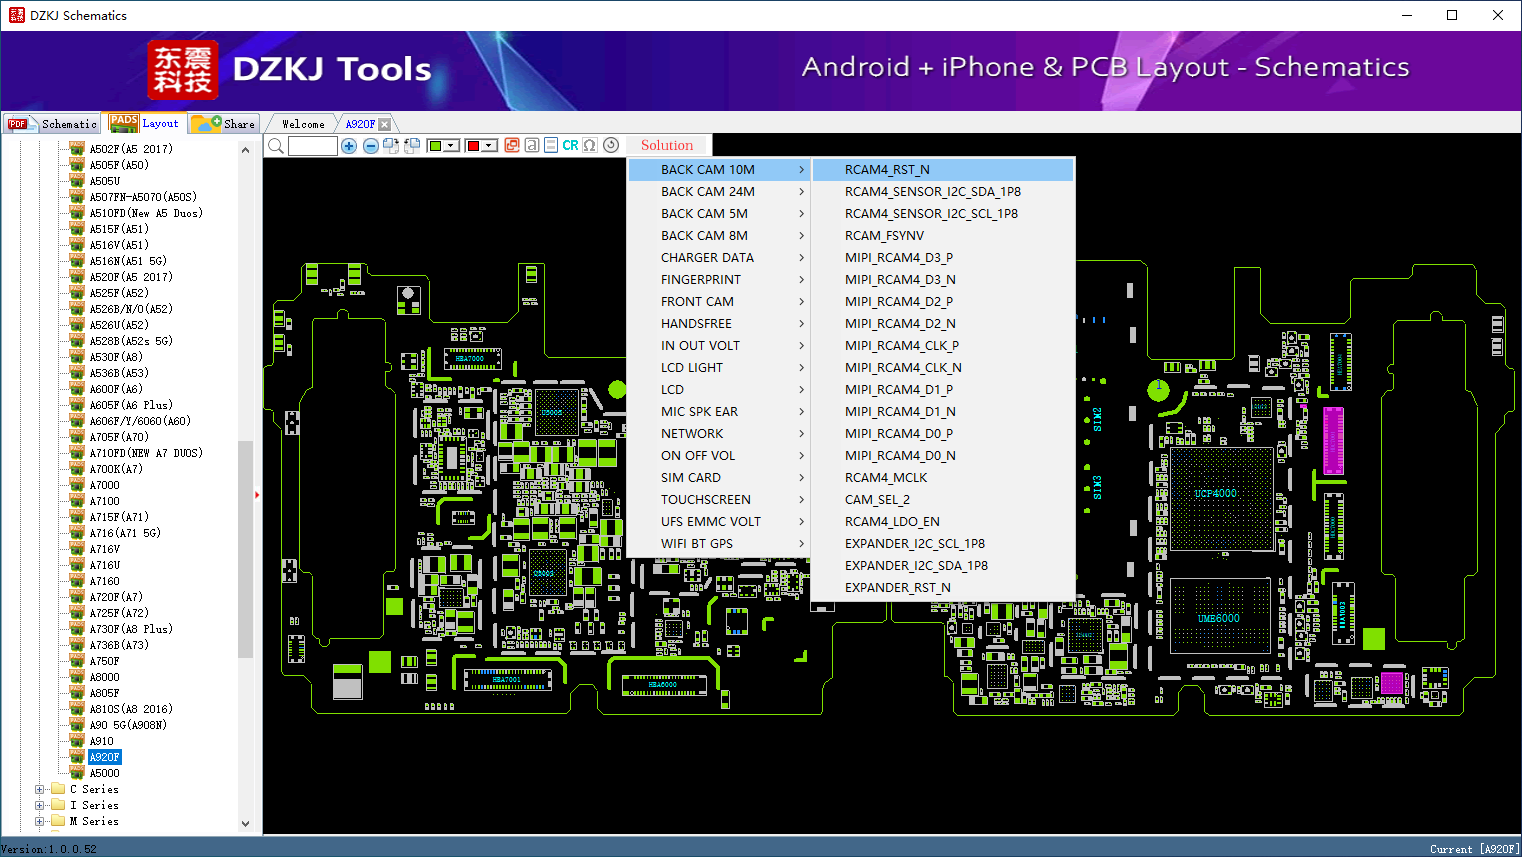
Task: Open the Share tab
Action: pyautogui.click(x=224, y=124)
